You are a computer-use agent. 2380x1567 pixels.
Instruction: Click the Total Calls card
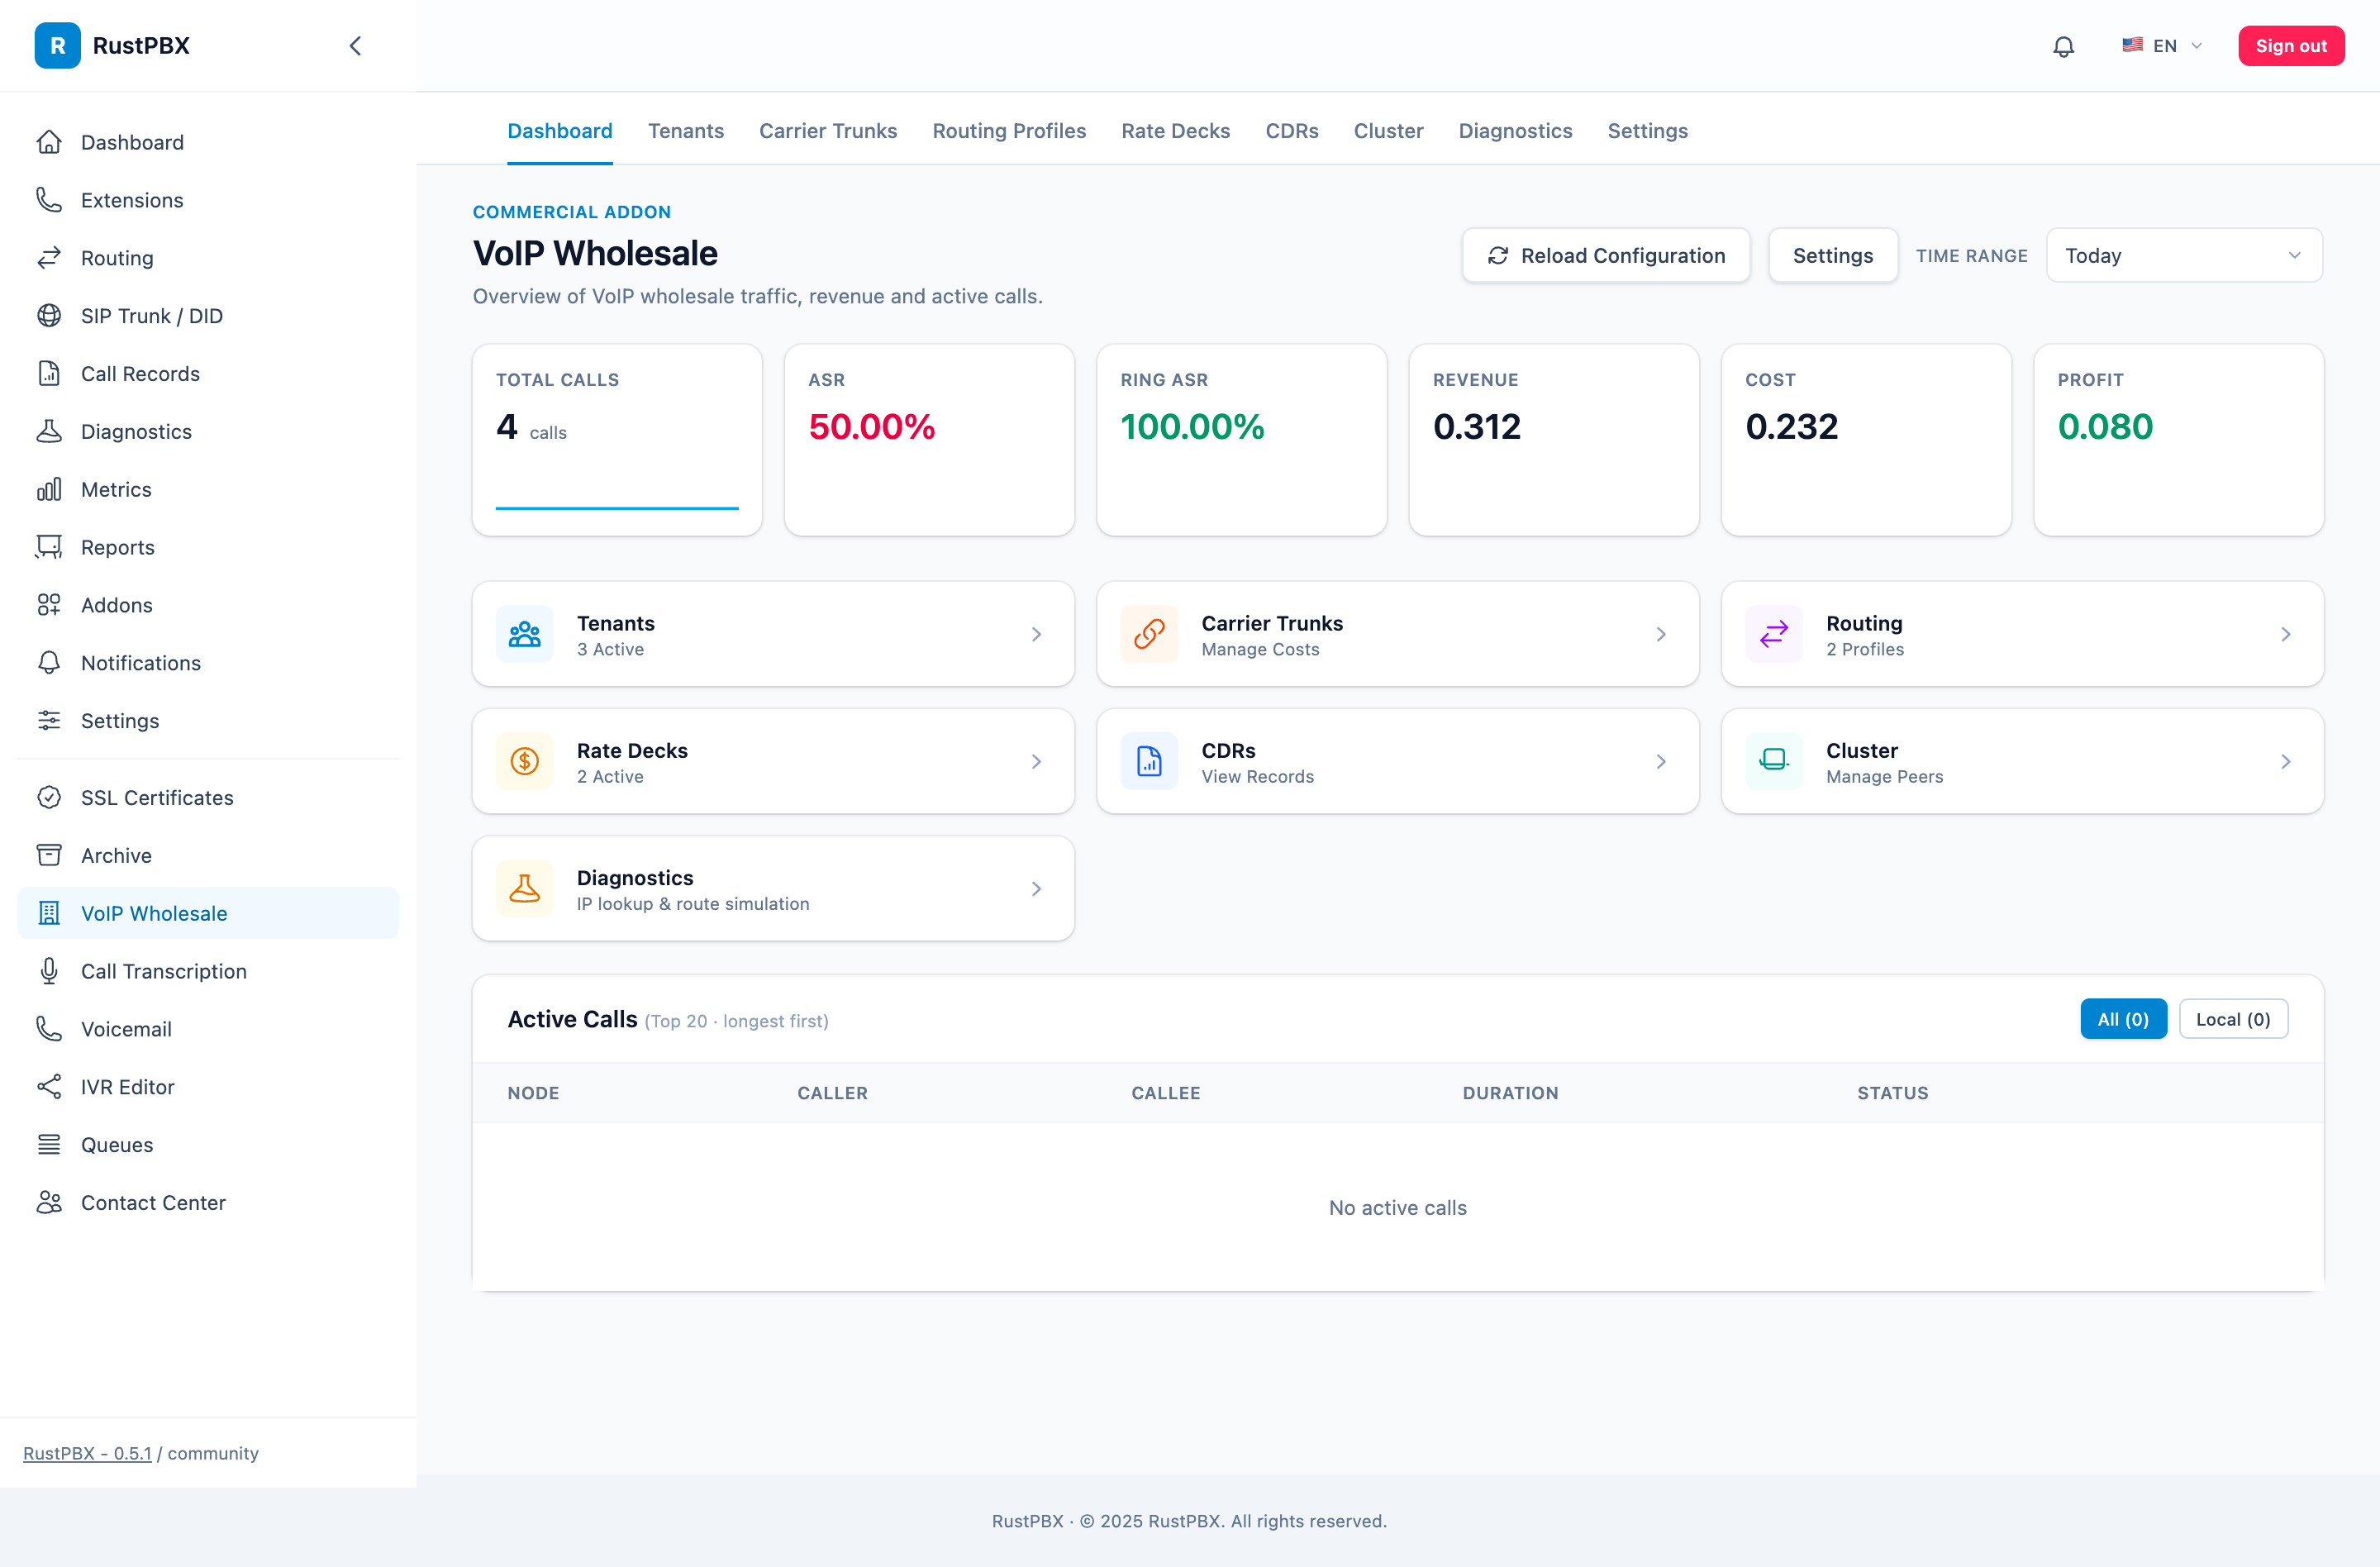[617, 440]
